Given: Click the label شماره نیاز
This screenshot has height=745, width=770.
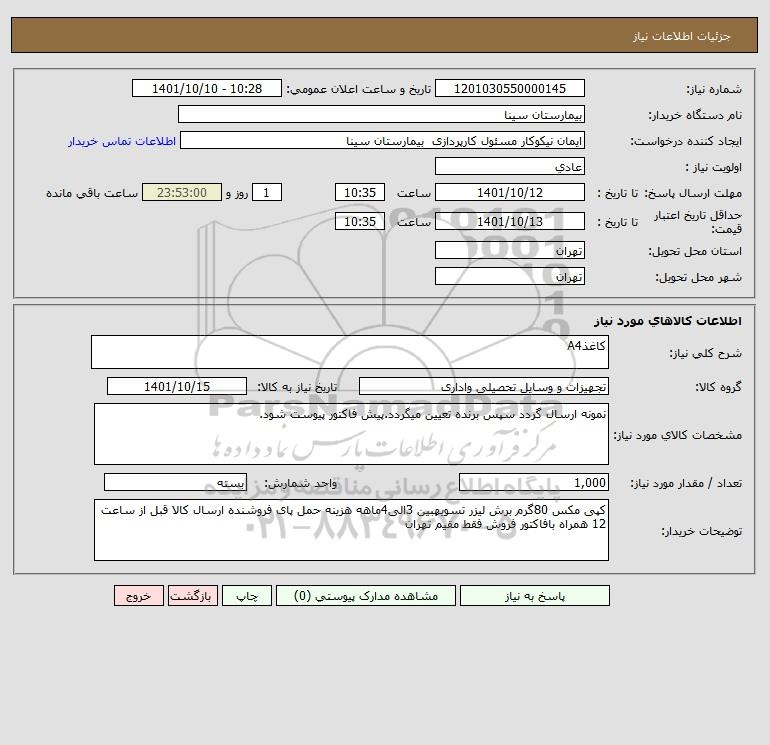Looking at the screenshot, I should pos(714,89).
